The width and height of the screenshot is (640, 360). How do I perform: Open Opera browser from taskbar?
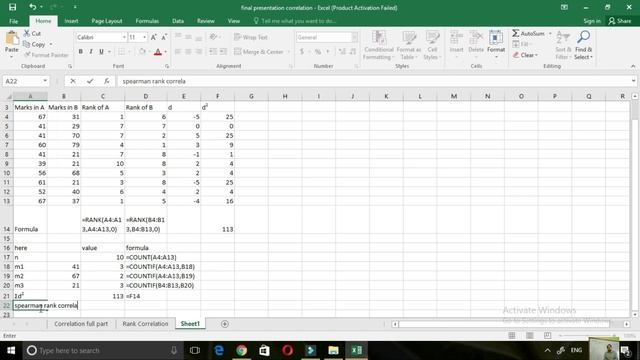pos(287,350)
